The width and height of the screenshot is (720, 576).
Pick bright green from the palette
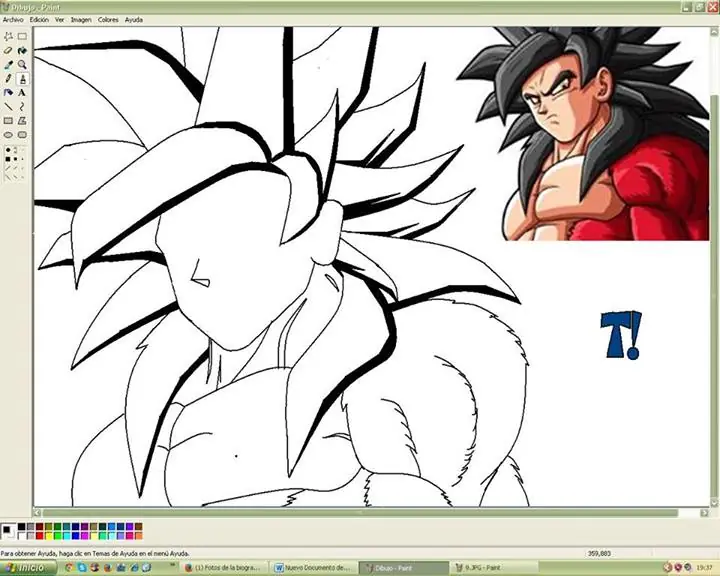[57, 536]
